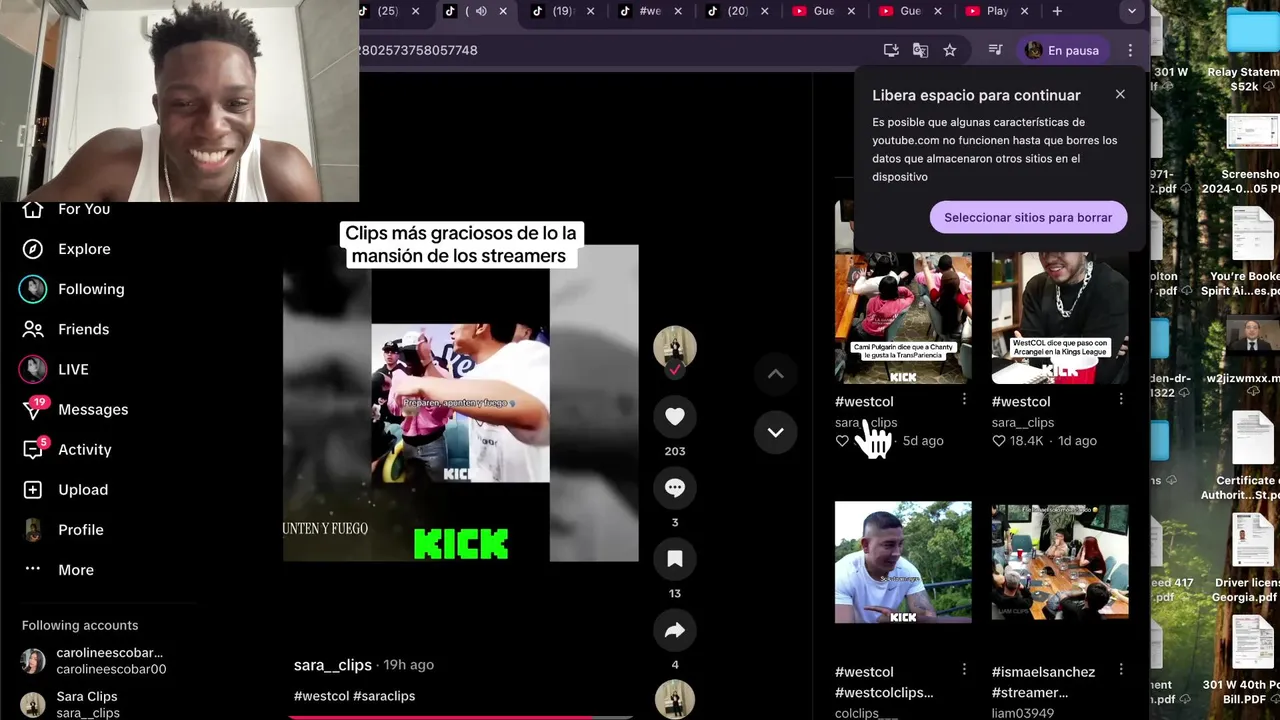Go to previous video with the up chevron
Image resolution: width=1280 pixels, height=720 pixels.
click(x=775, y=374)
